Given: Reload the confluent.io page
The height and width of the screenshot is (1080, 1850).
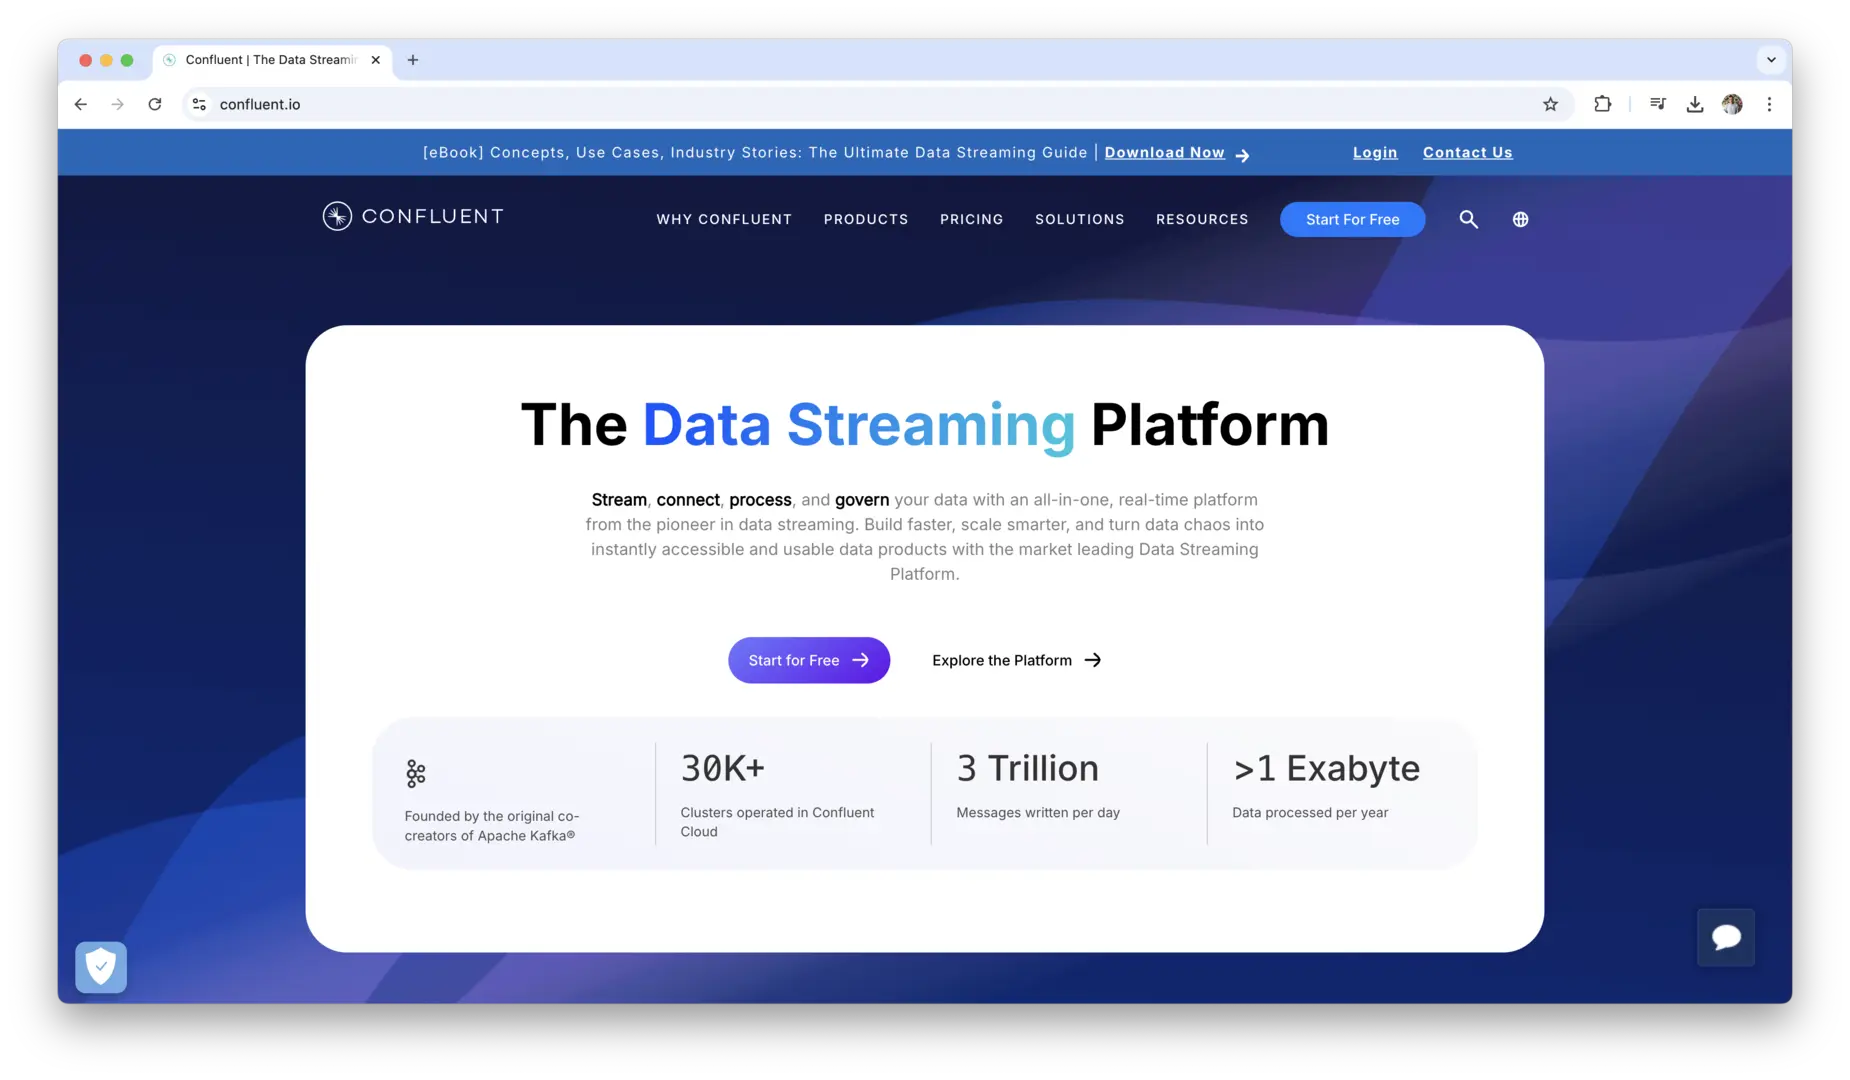Looking at the screenshot, I should [x=155, y=104].
